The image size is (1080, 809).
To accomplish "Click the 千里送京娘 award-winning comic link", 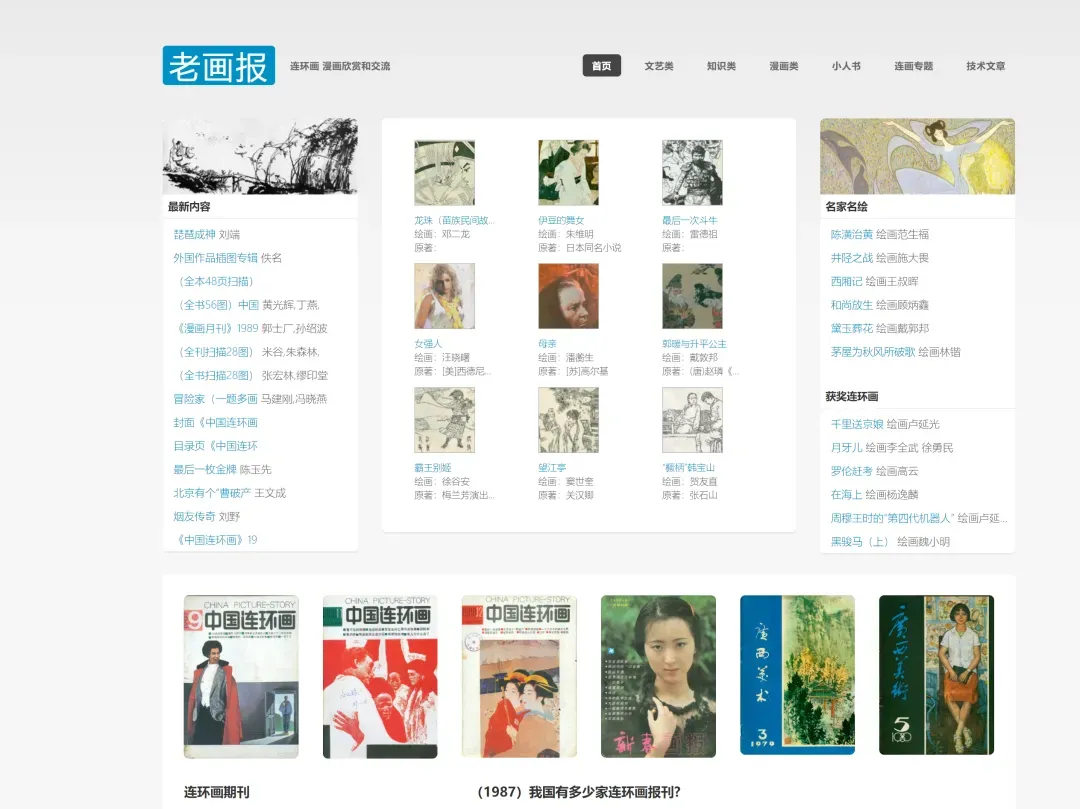I will (856, 424).
